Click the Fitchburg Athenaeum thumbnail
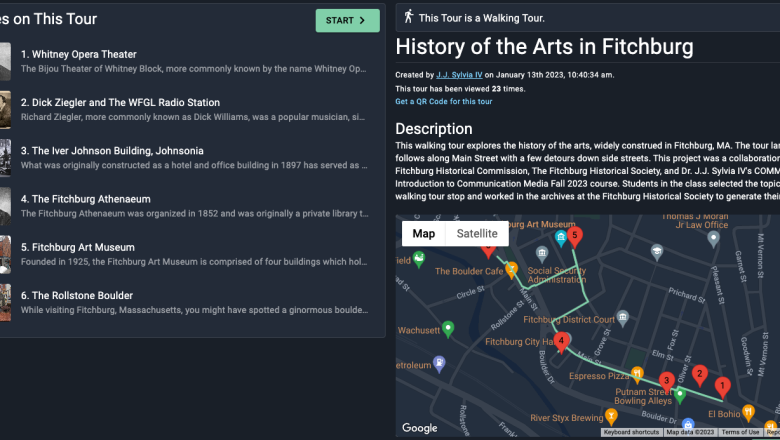This screenshot has height=440, width=780. pyautogui.click(x=5, y=206)
